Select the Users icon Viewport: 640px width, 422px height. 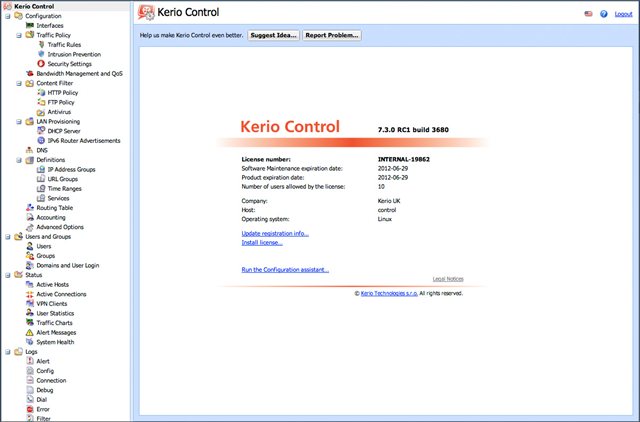pyautogui.click(x=30, y=246)
